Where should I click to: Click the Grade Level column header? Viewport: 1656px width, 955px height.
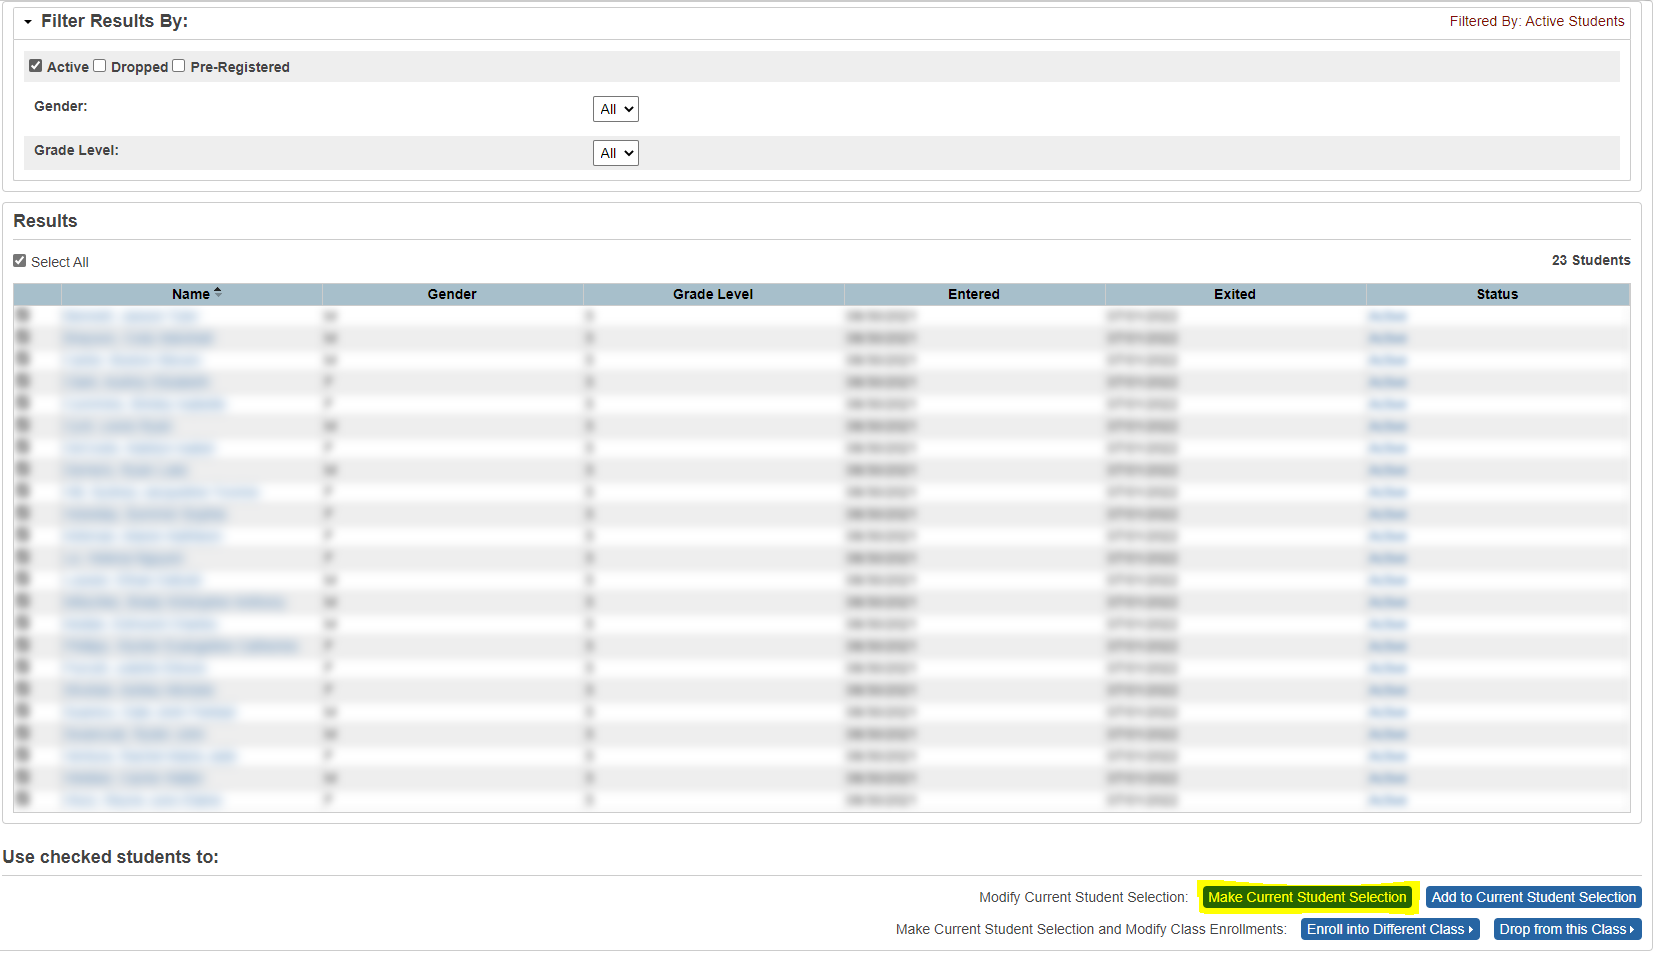click(713, 294)
